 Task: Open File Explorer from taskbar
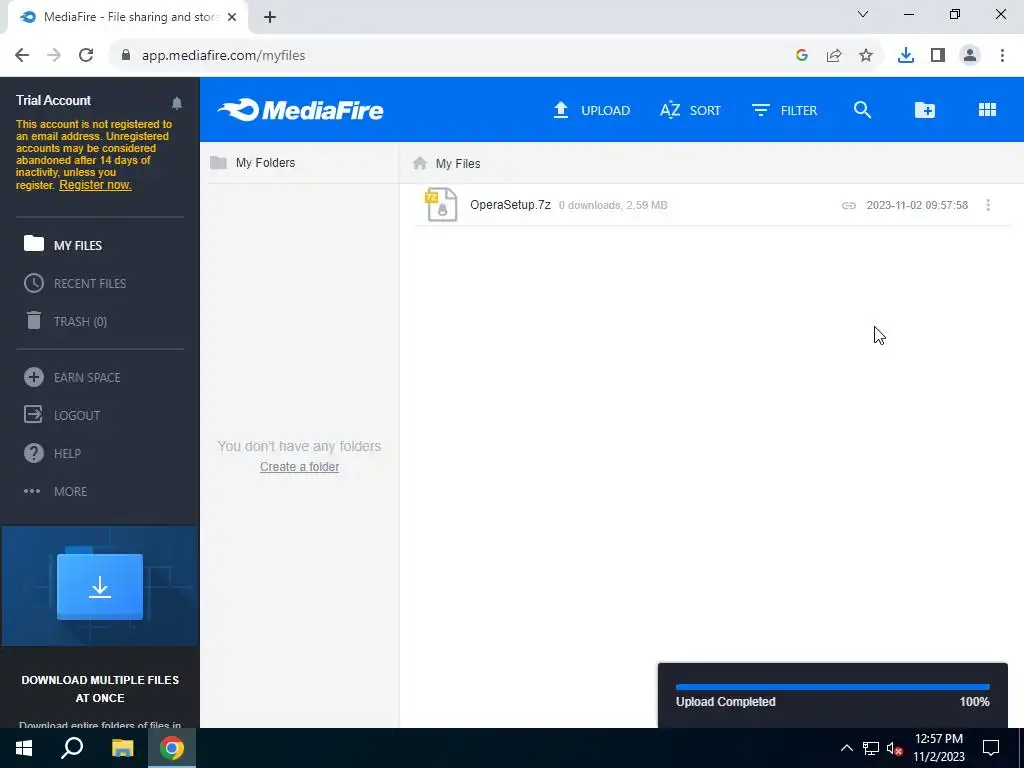point(122,748)
